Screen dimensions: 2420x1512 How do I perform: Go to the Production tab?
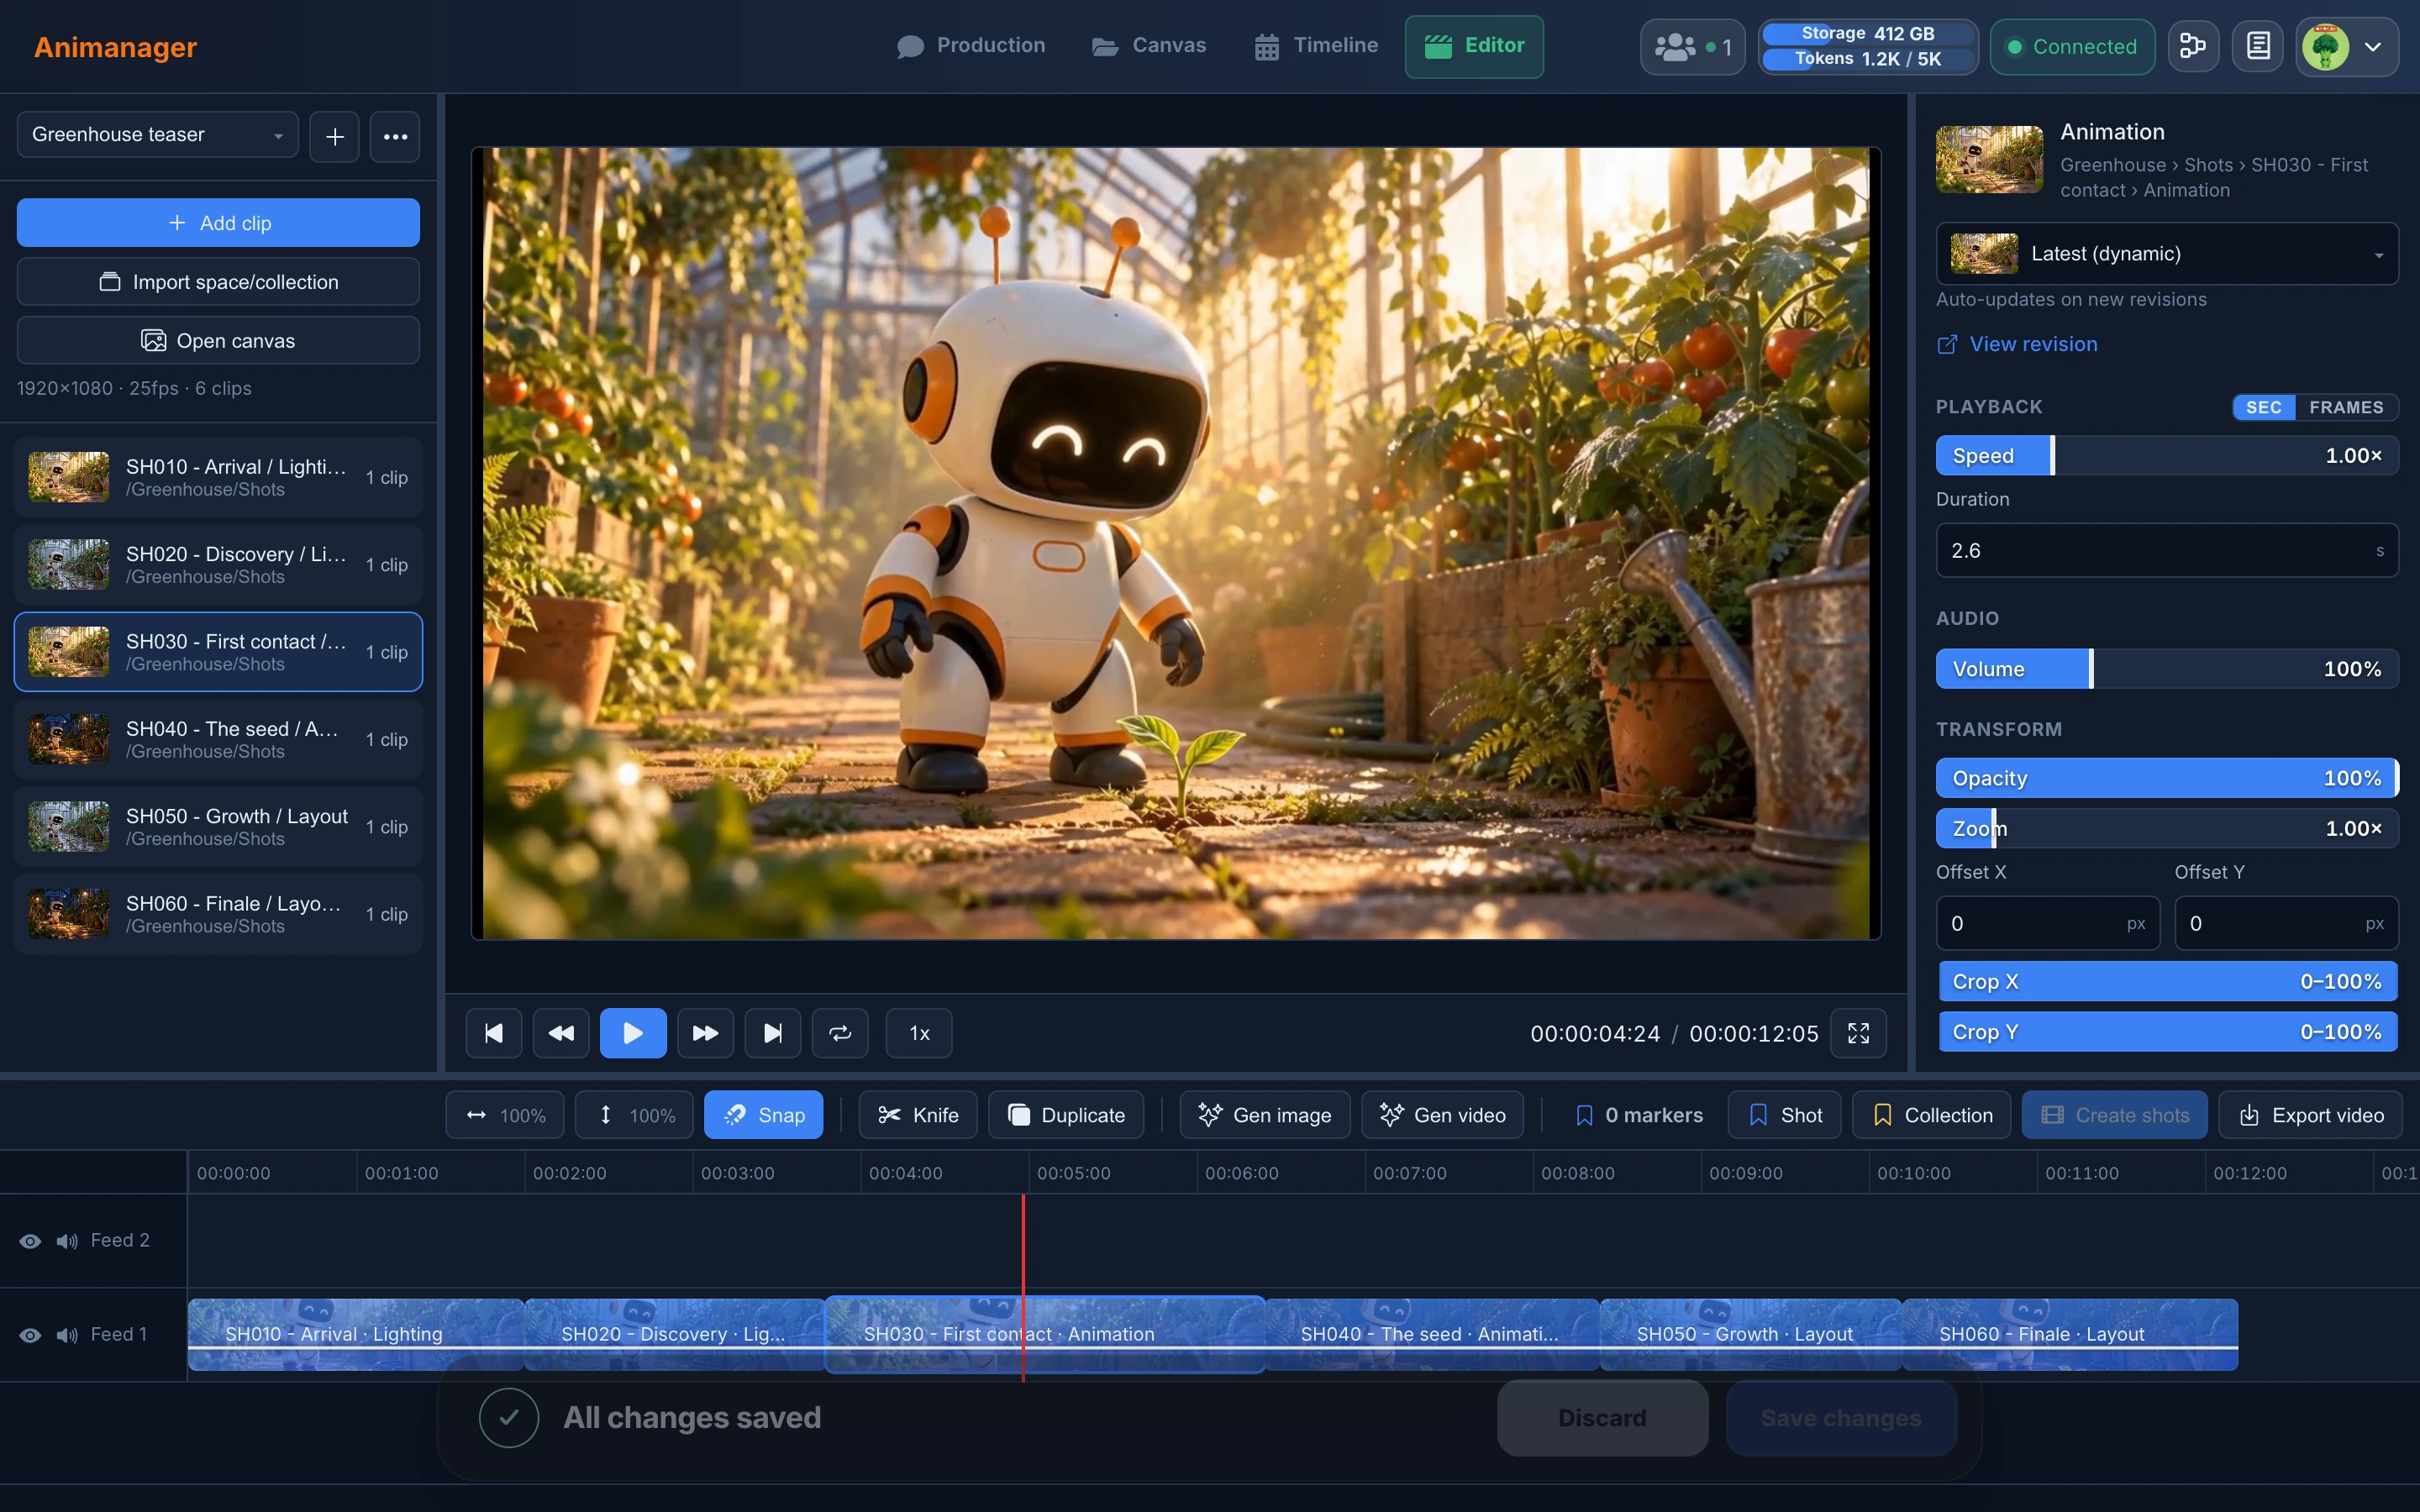click(x=971, y=46)
